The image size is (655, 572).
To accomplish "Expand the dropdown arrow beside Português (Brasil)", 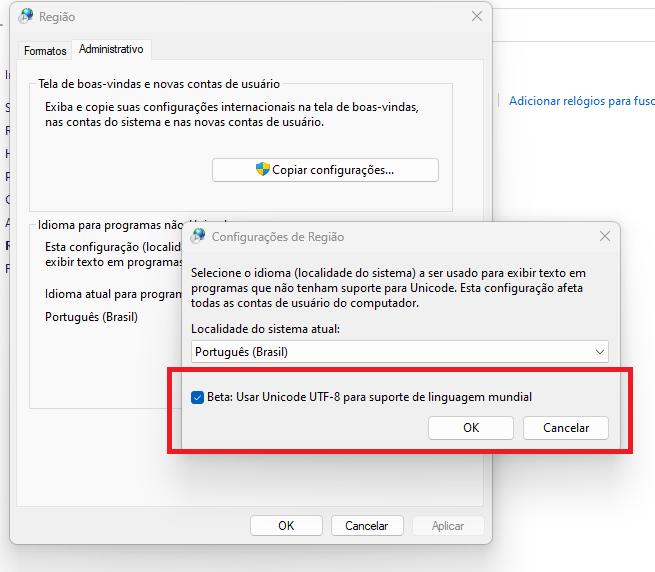I will coord(600,352).
